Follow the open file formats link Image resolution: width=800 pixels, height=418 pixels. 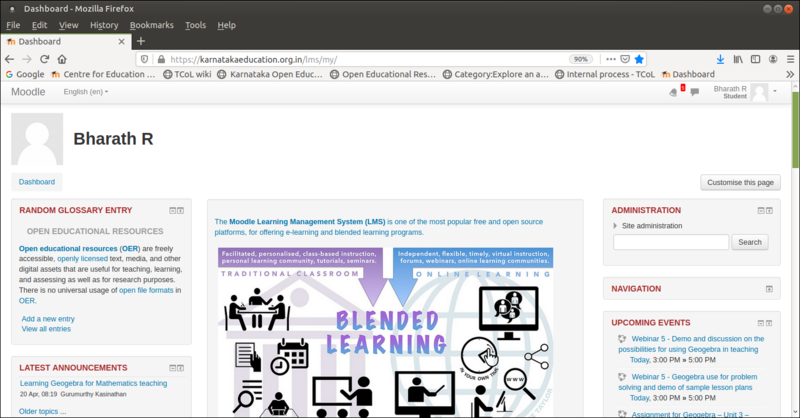(146, 290)
